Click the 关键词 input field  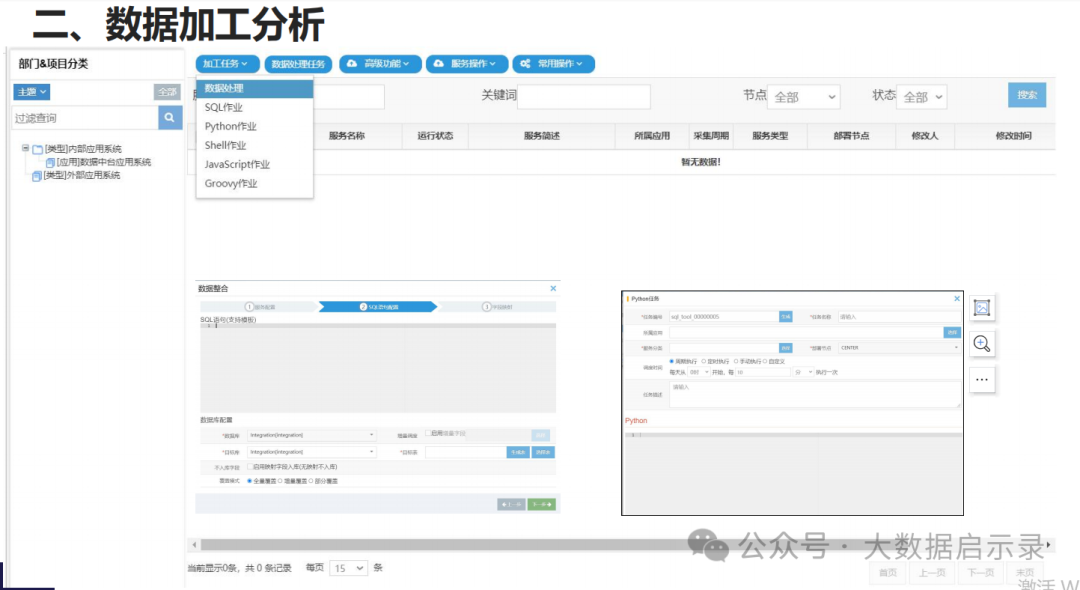coord(583,97)
